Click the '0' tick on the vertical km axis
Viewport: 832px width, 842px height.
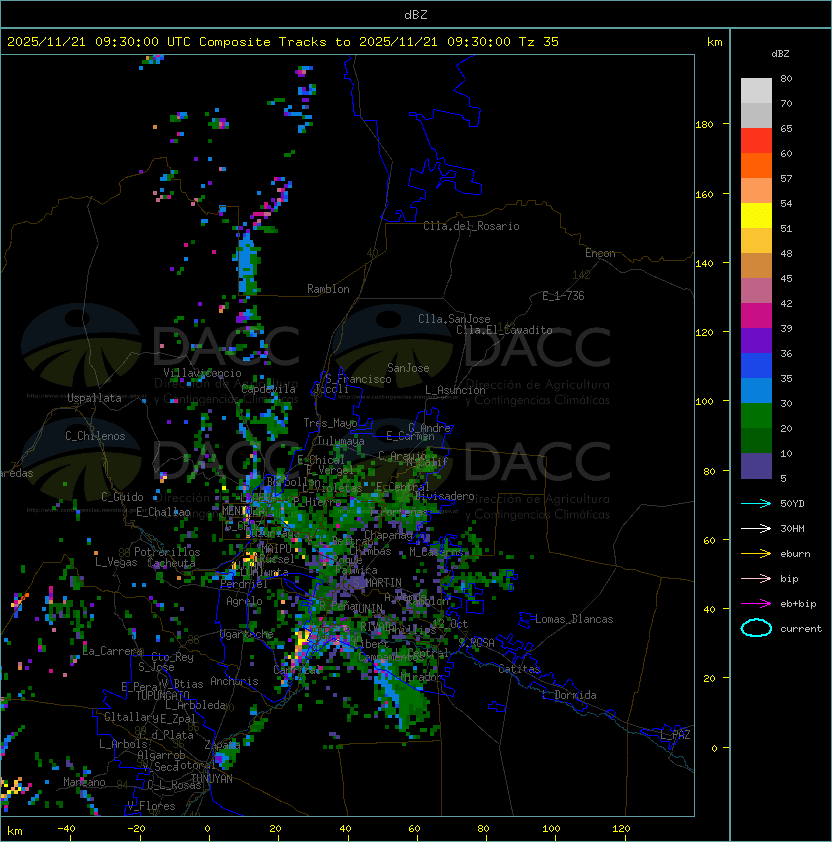coord(714,749)
